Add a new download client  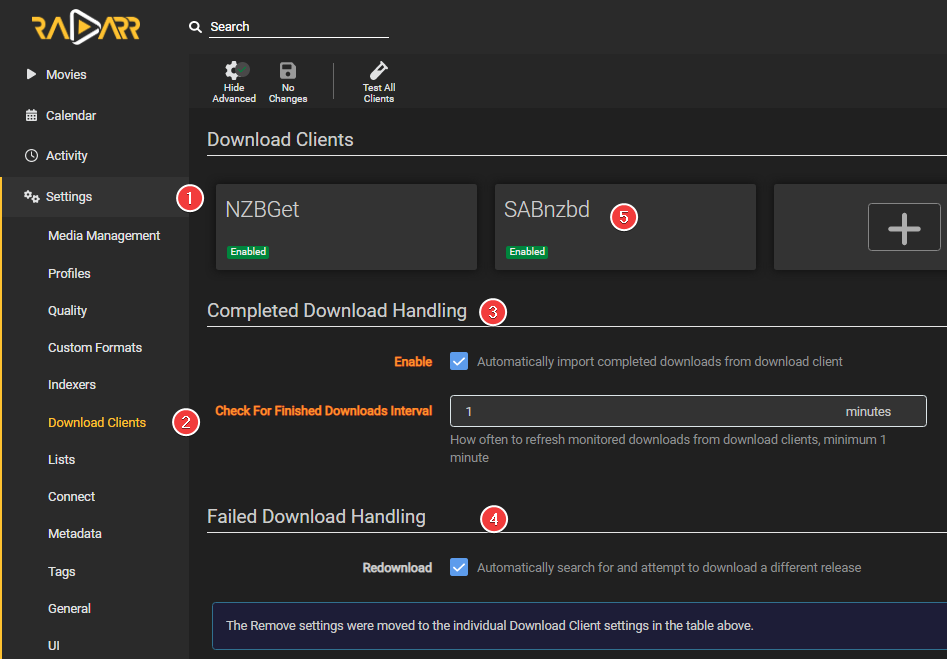click(x=904, y=227)
